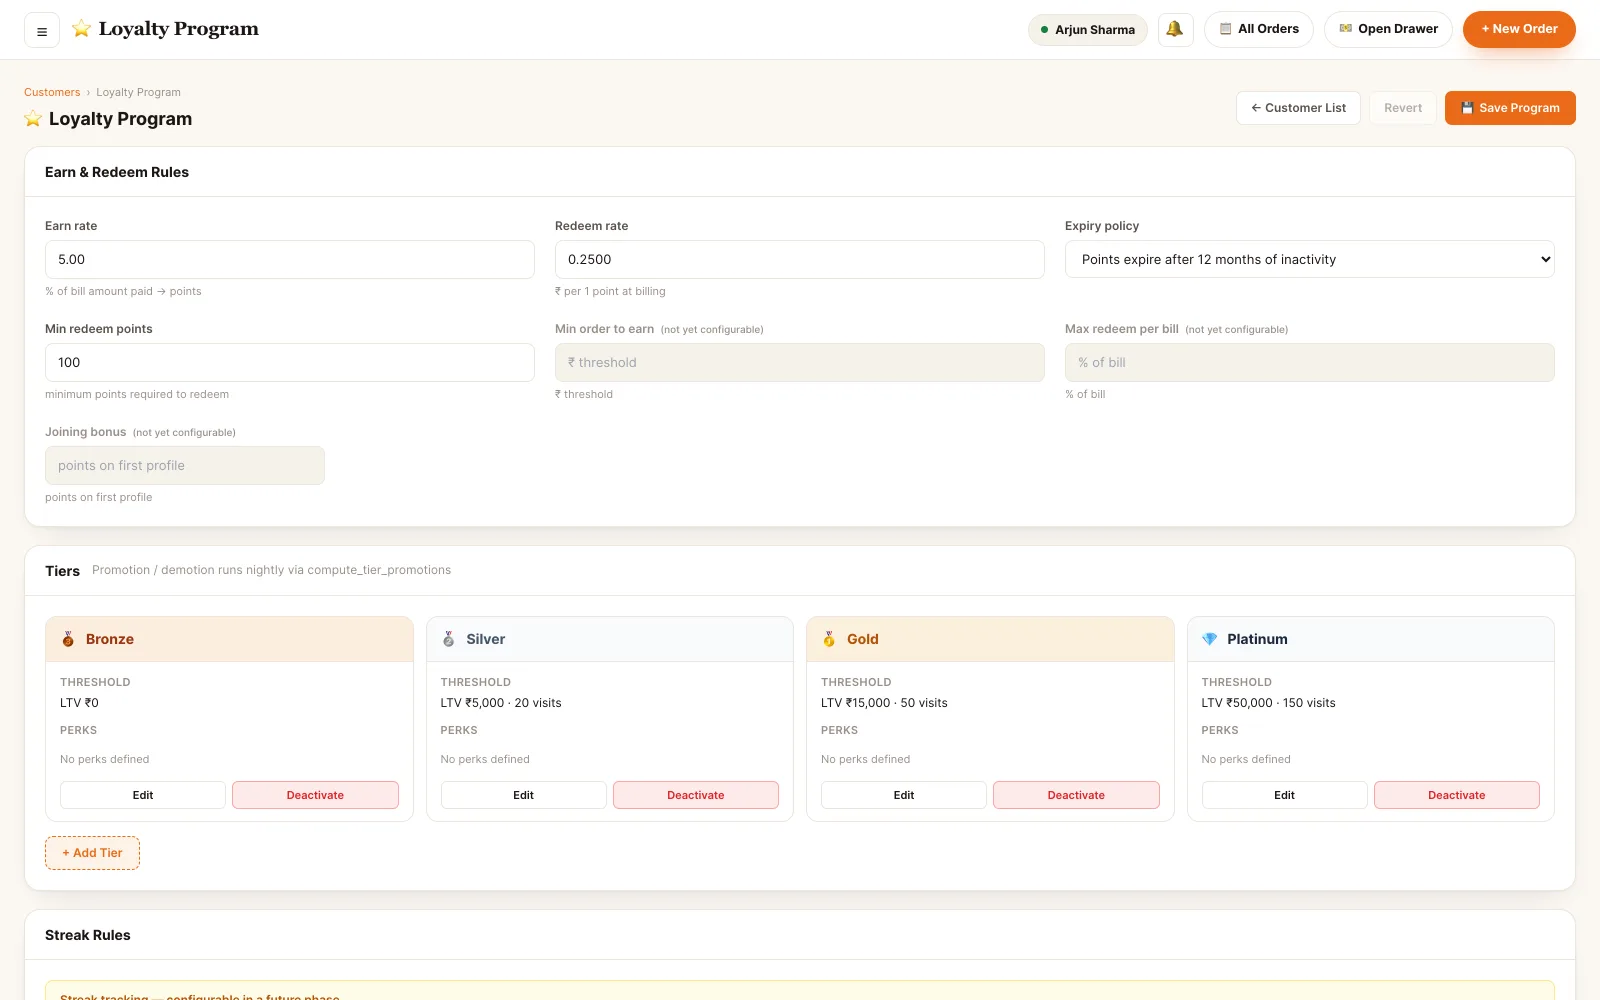
Task: Click the Bronze medal icon
Action: coord(68,639)
